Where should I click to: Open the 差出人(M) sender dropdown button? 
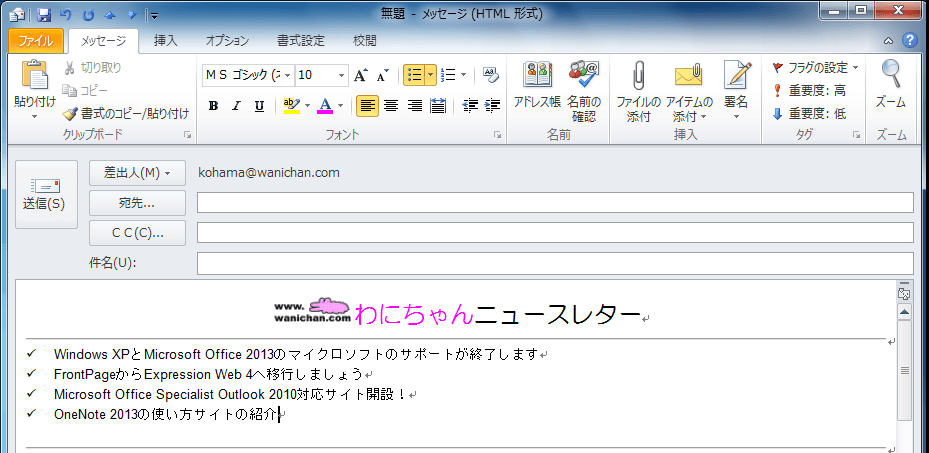pos(137,173)
